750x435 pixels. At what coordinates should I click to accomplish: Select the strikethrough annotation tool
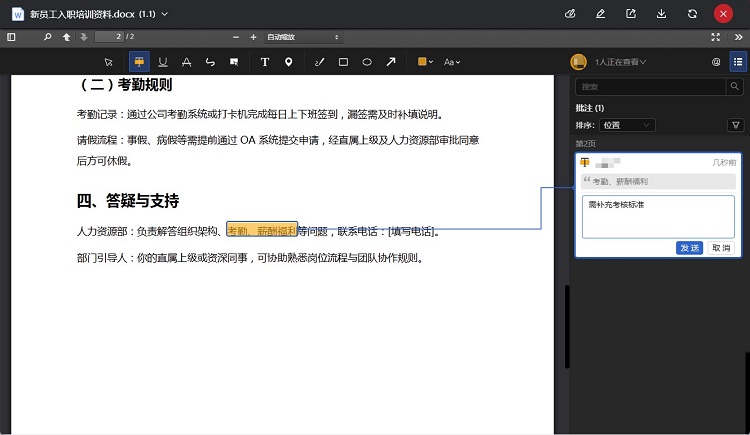coord(186,62)
